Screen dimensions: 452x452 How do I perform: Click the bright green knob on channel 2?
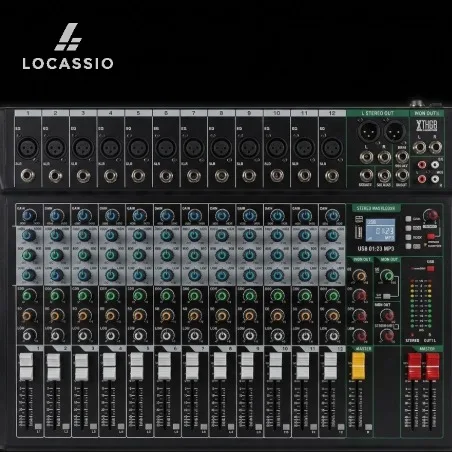(56, 296)
